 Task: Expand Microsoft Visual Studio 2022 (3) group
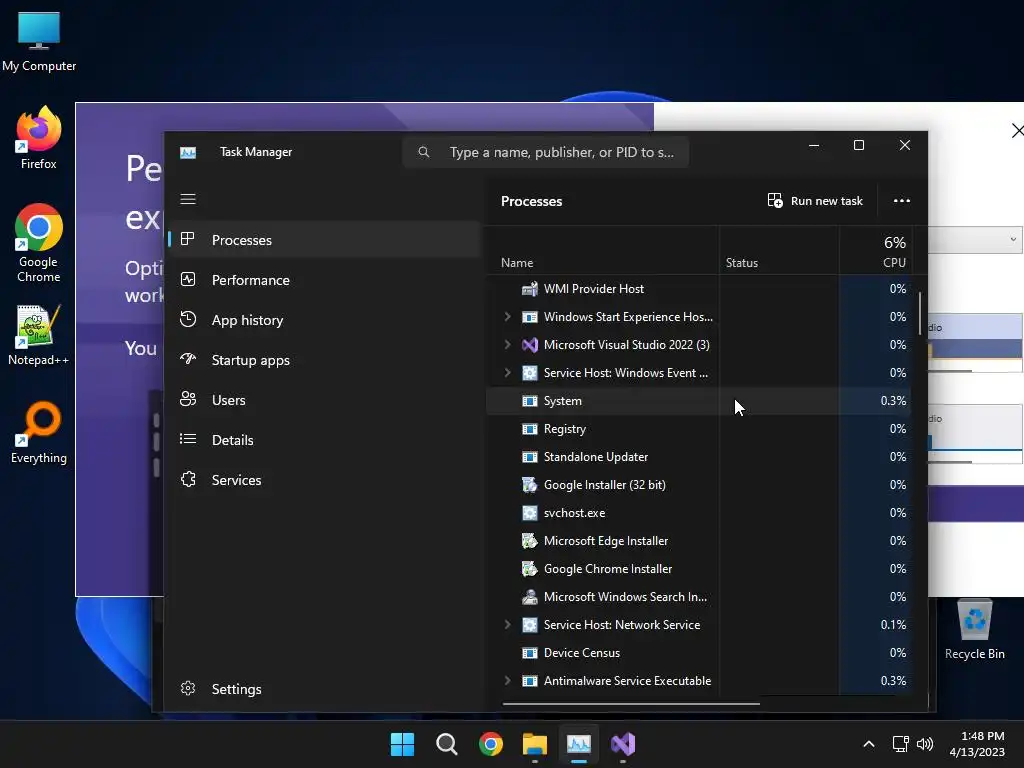tap(507, 345)
